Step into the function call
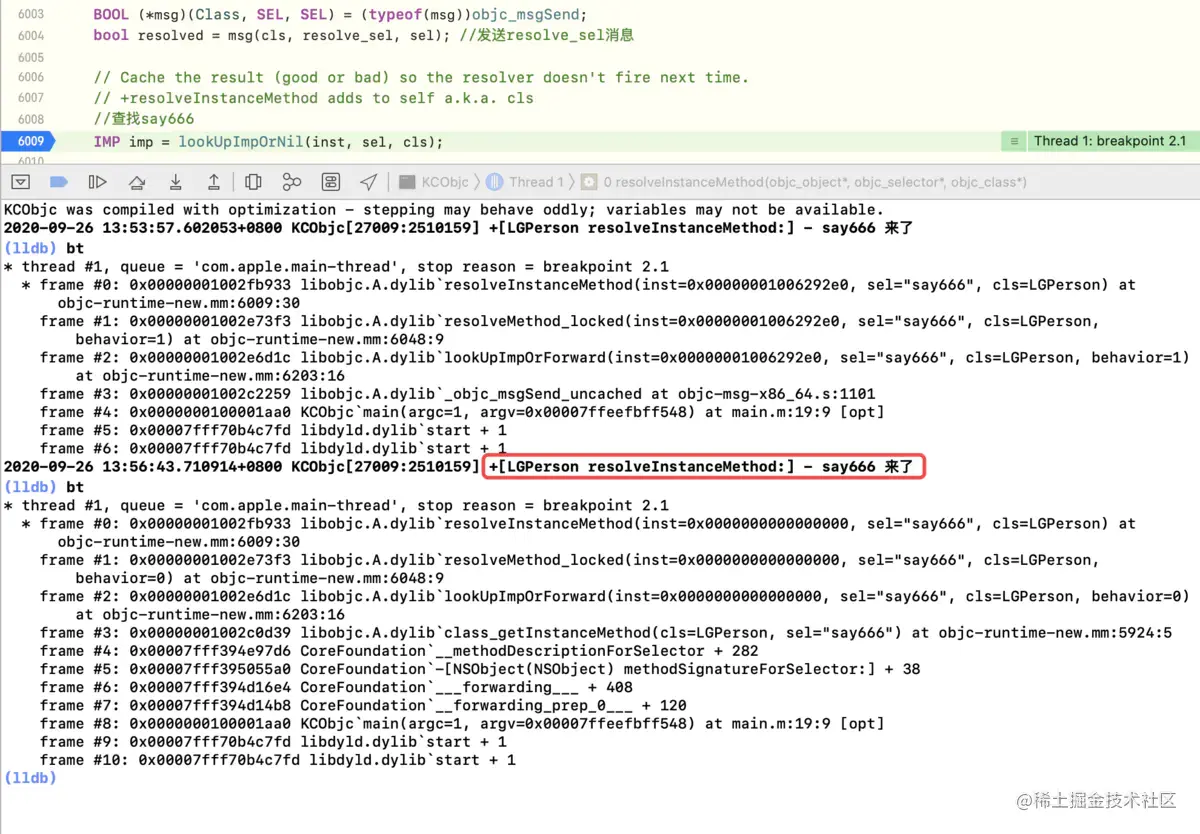This screenshot has width=1200, height=834. tap(175, 182)
